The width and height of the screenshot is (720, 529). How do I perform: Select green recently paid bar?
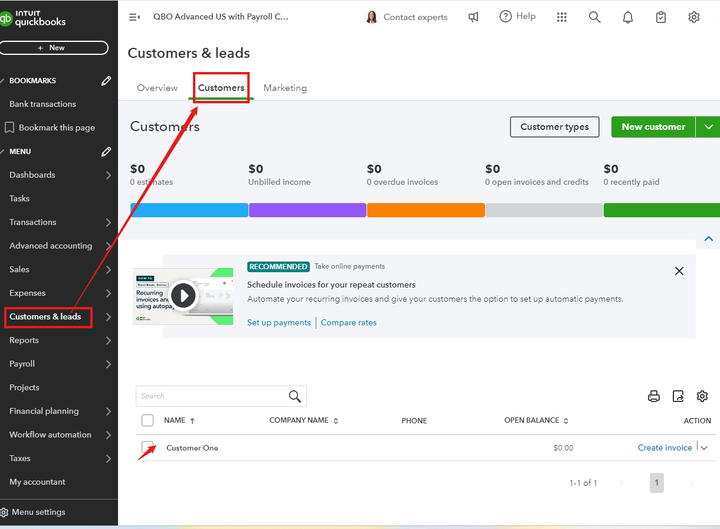pos(662,210)
